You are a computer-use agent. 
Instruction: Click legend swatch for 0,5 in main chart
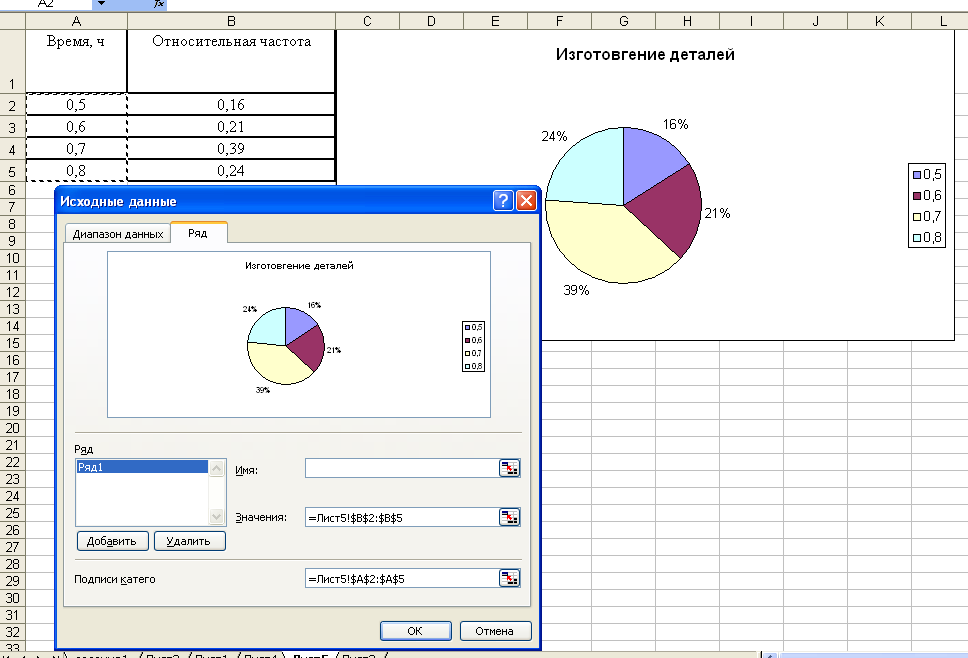917,175
